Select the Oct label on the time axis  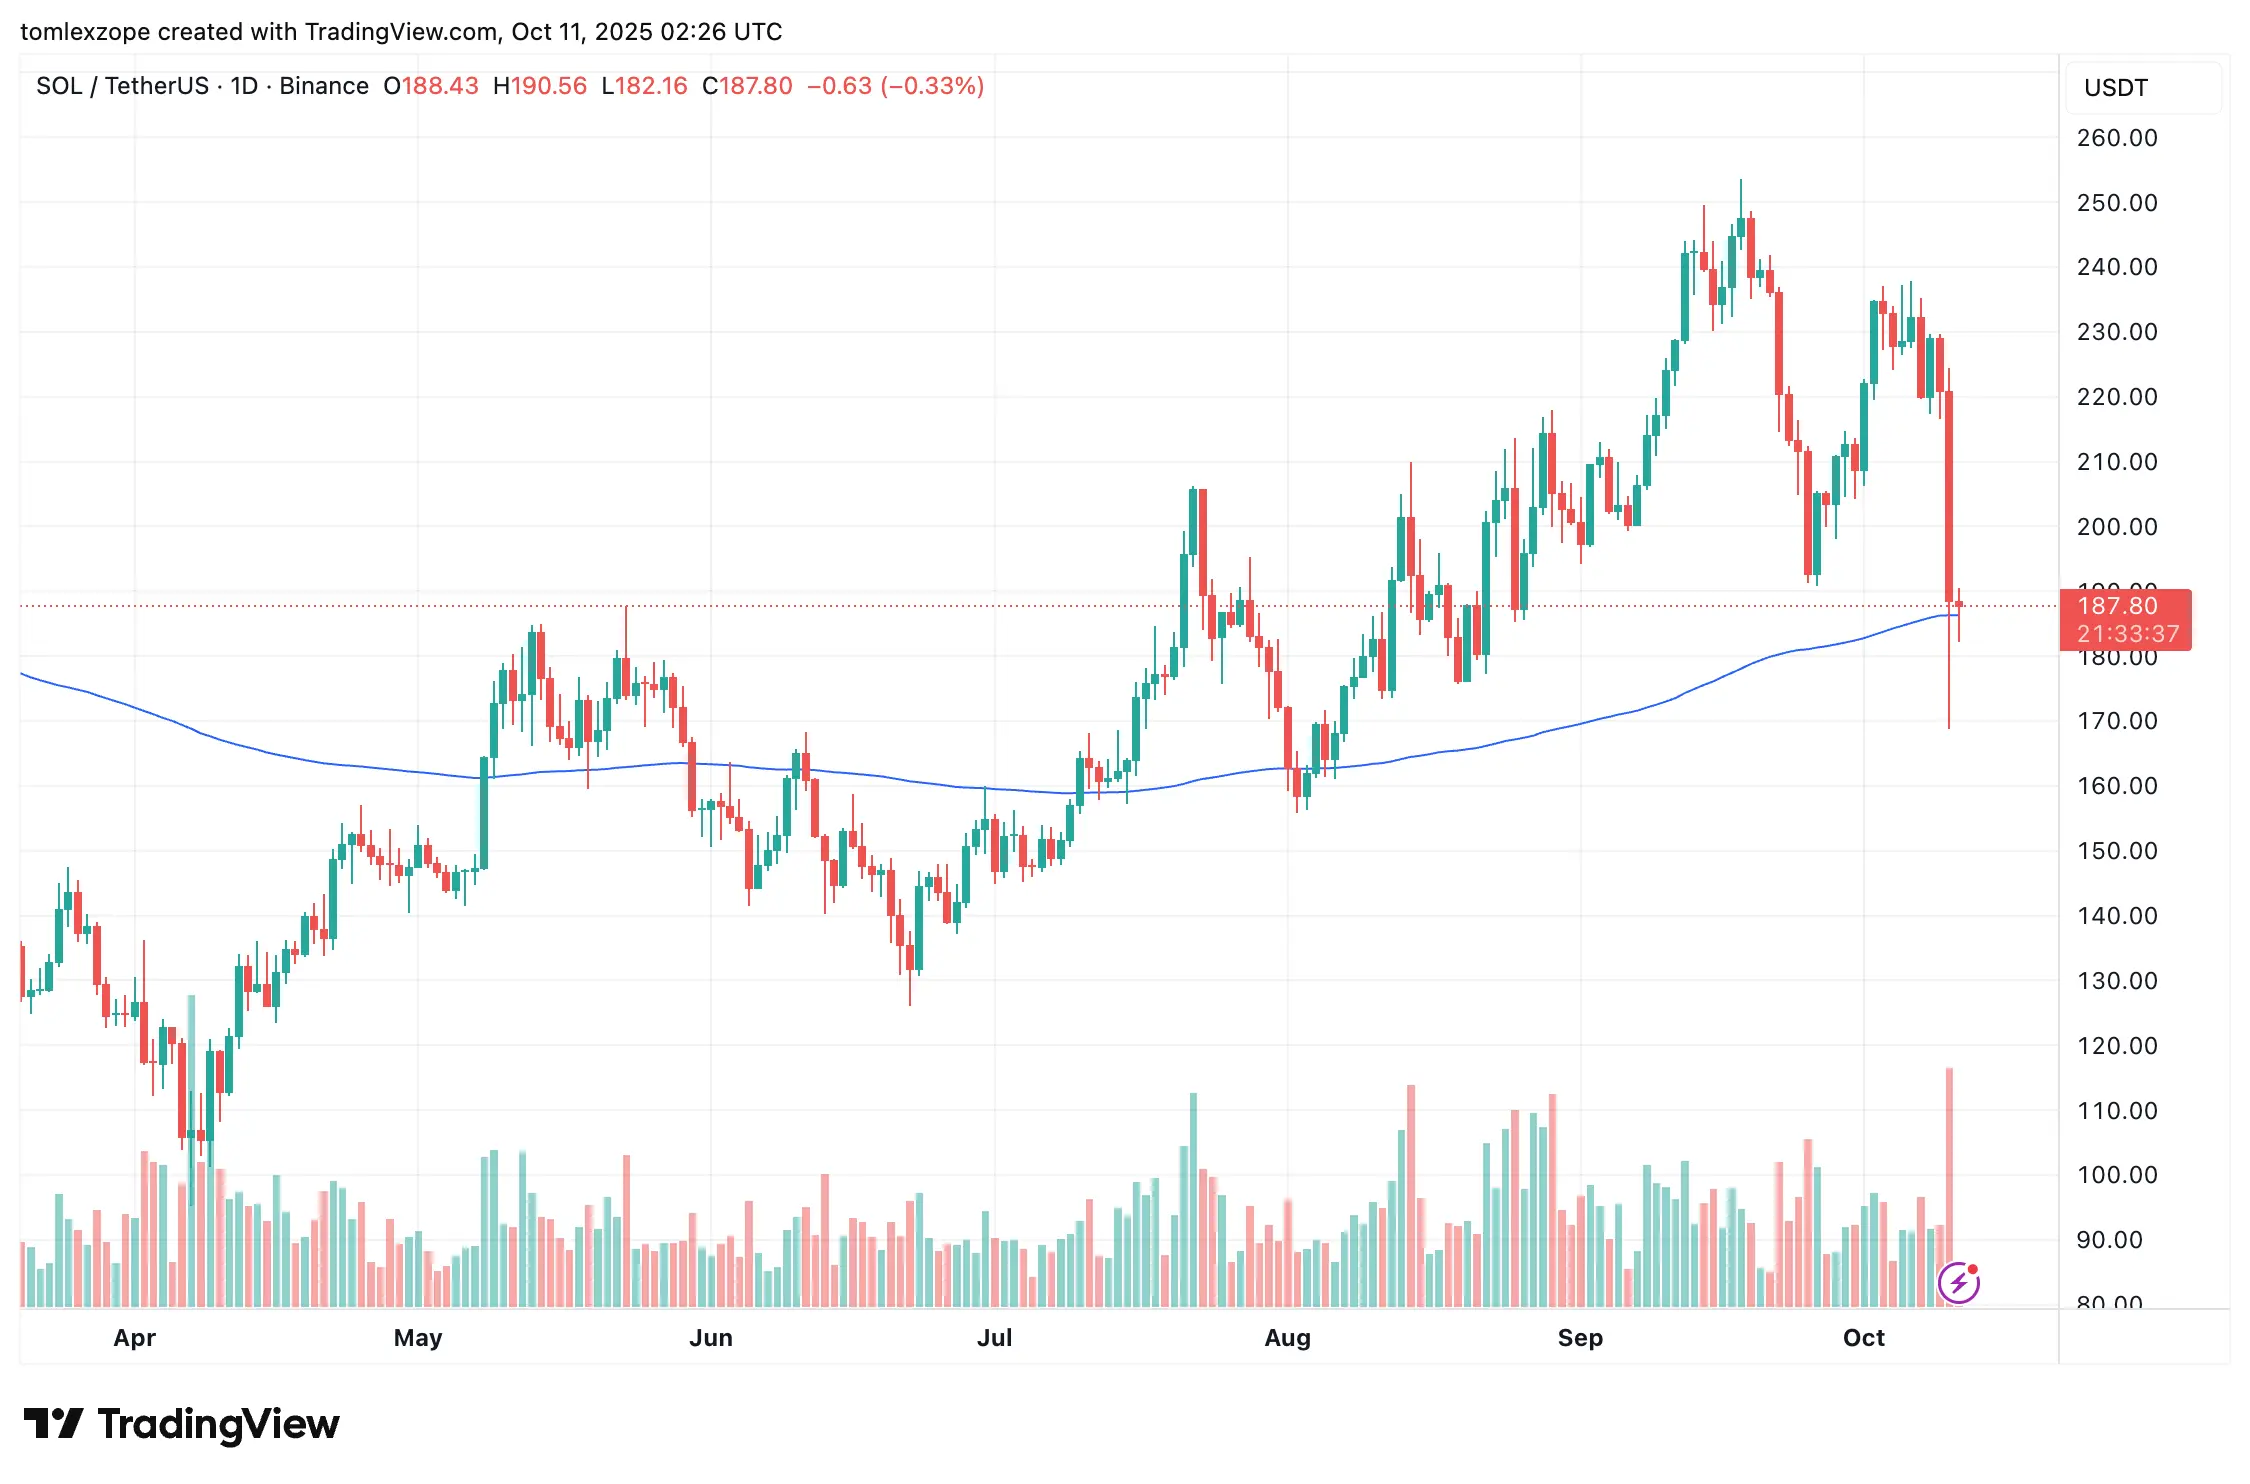[x=1863, y=1338]
